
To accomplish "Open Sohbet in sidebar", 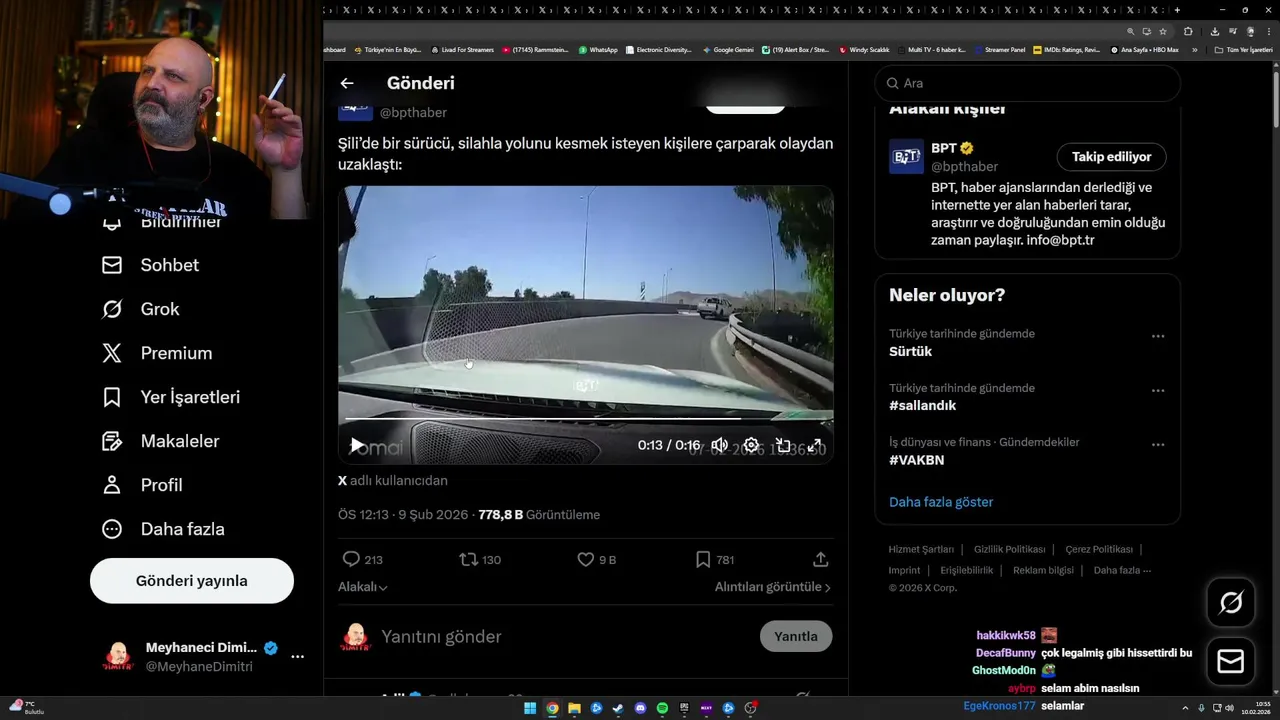I will 150,265.
